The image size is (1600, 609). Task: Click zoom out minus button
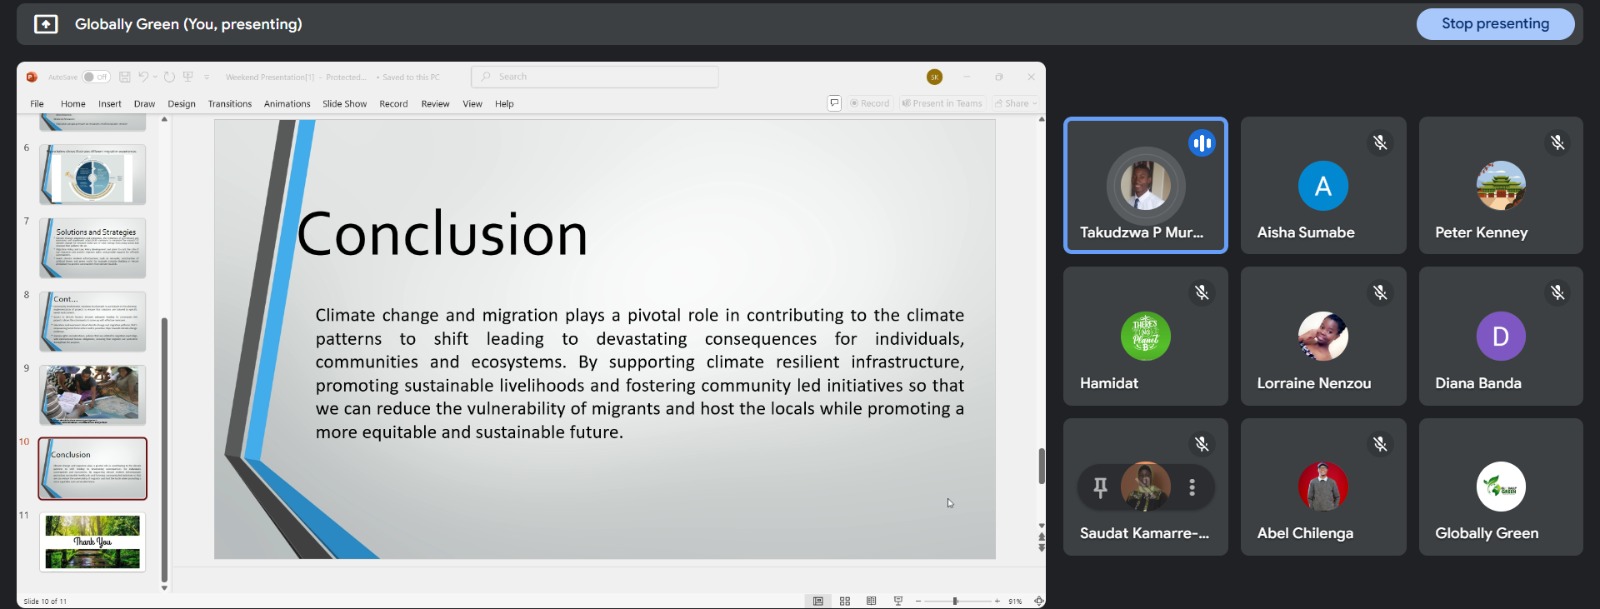pos(918,601)
